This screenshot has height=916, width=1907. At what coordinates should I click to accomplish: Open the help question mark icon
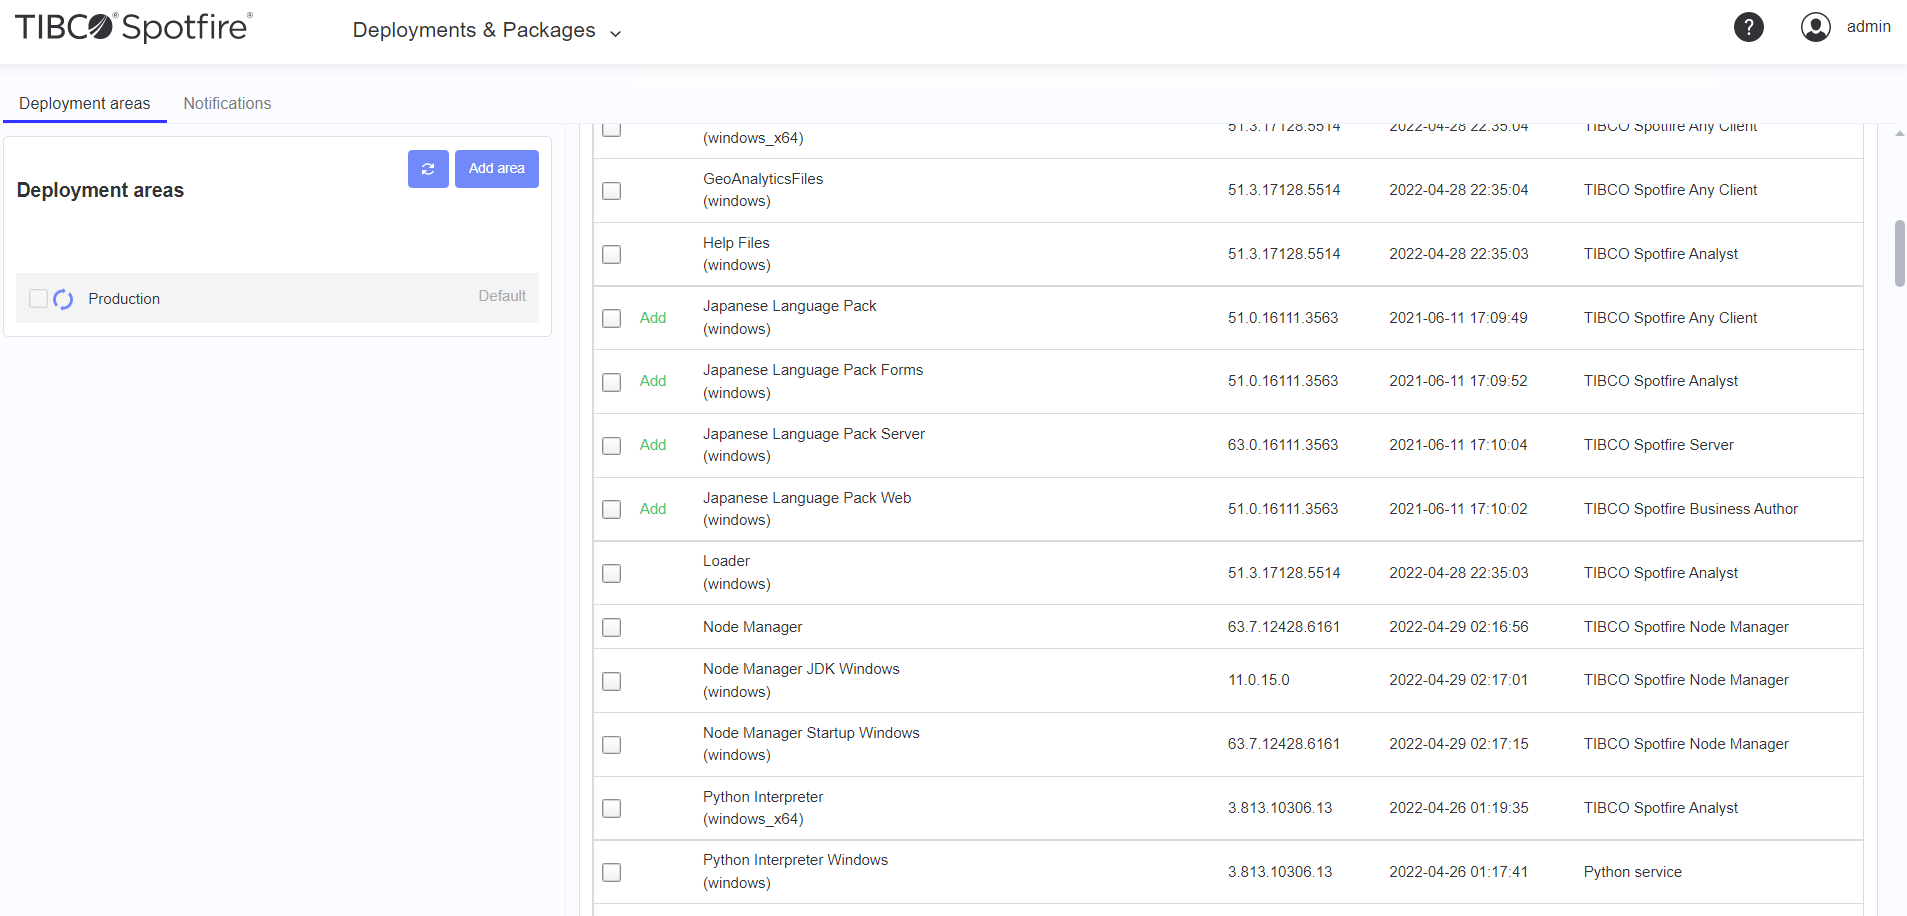point(1748,27)
